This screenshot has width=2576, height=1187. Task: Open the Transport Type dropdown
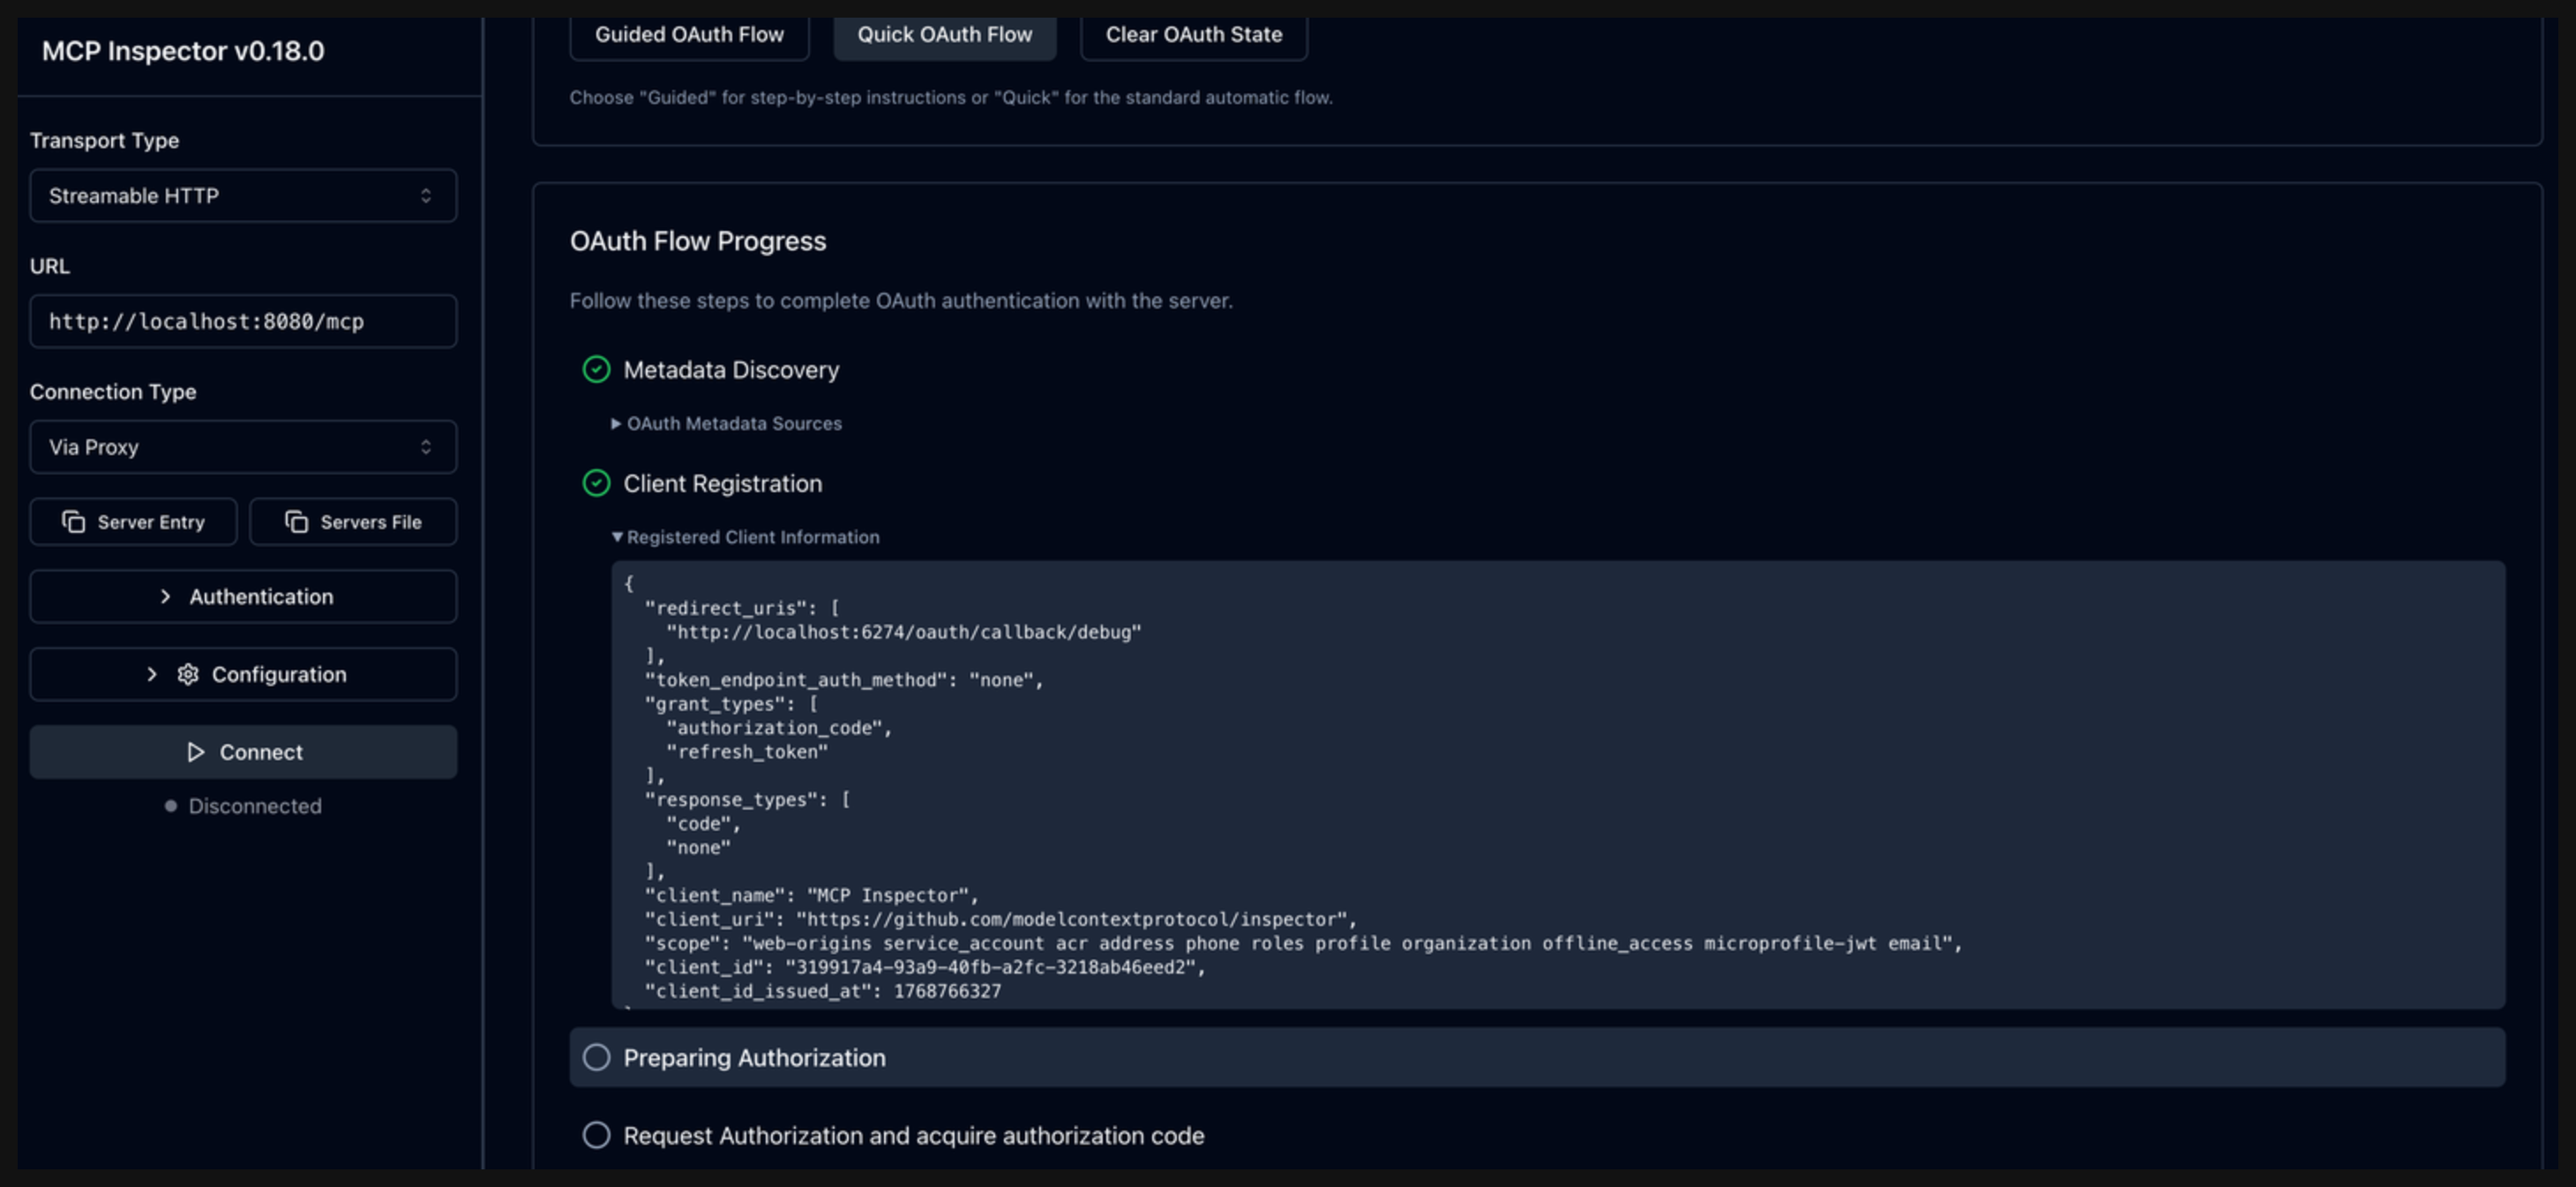243,196
